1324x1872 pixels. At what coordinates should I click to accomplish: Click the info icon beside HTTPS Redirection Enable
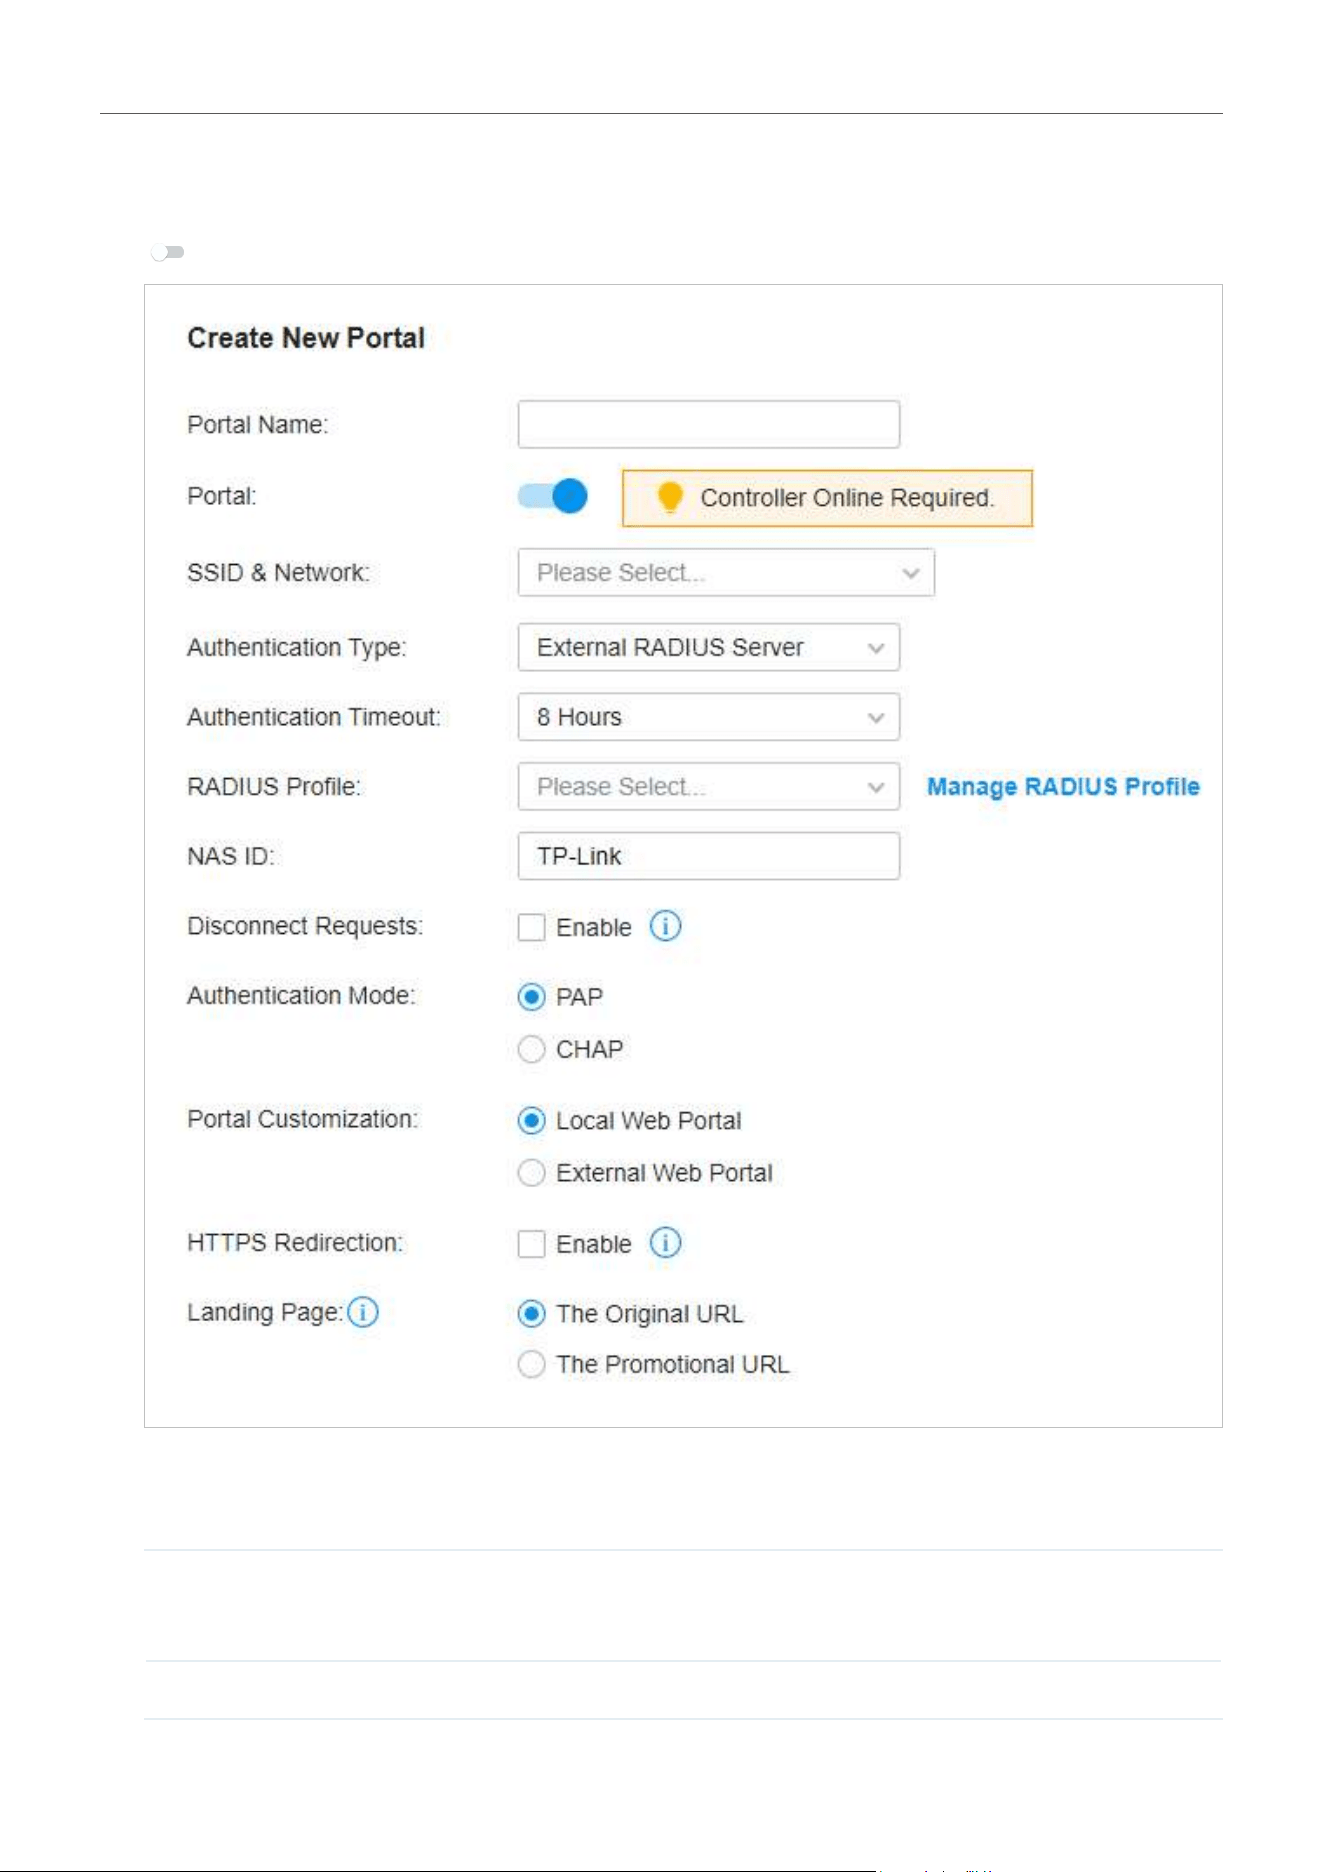(x=665, y=1243)
